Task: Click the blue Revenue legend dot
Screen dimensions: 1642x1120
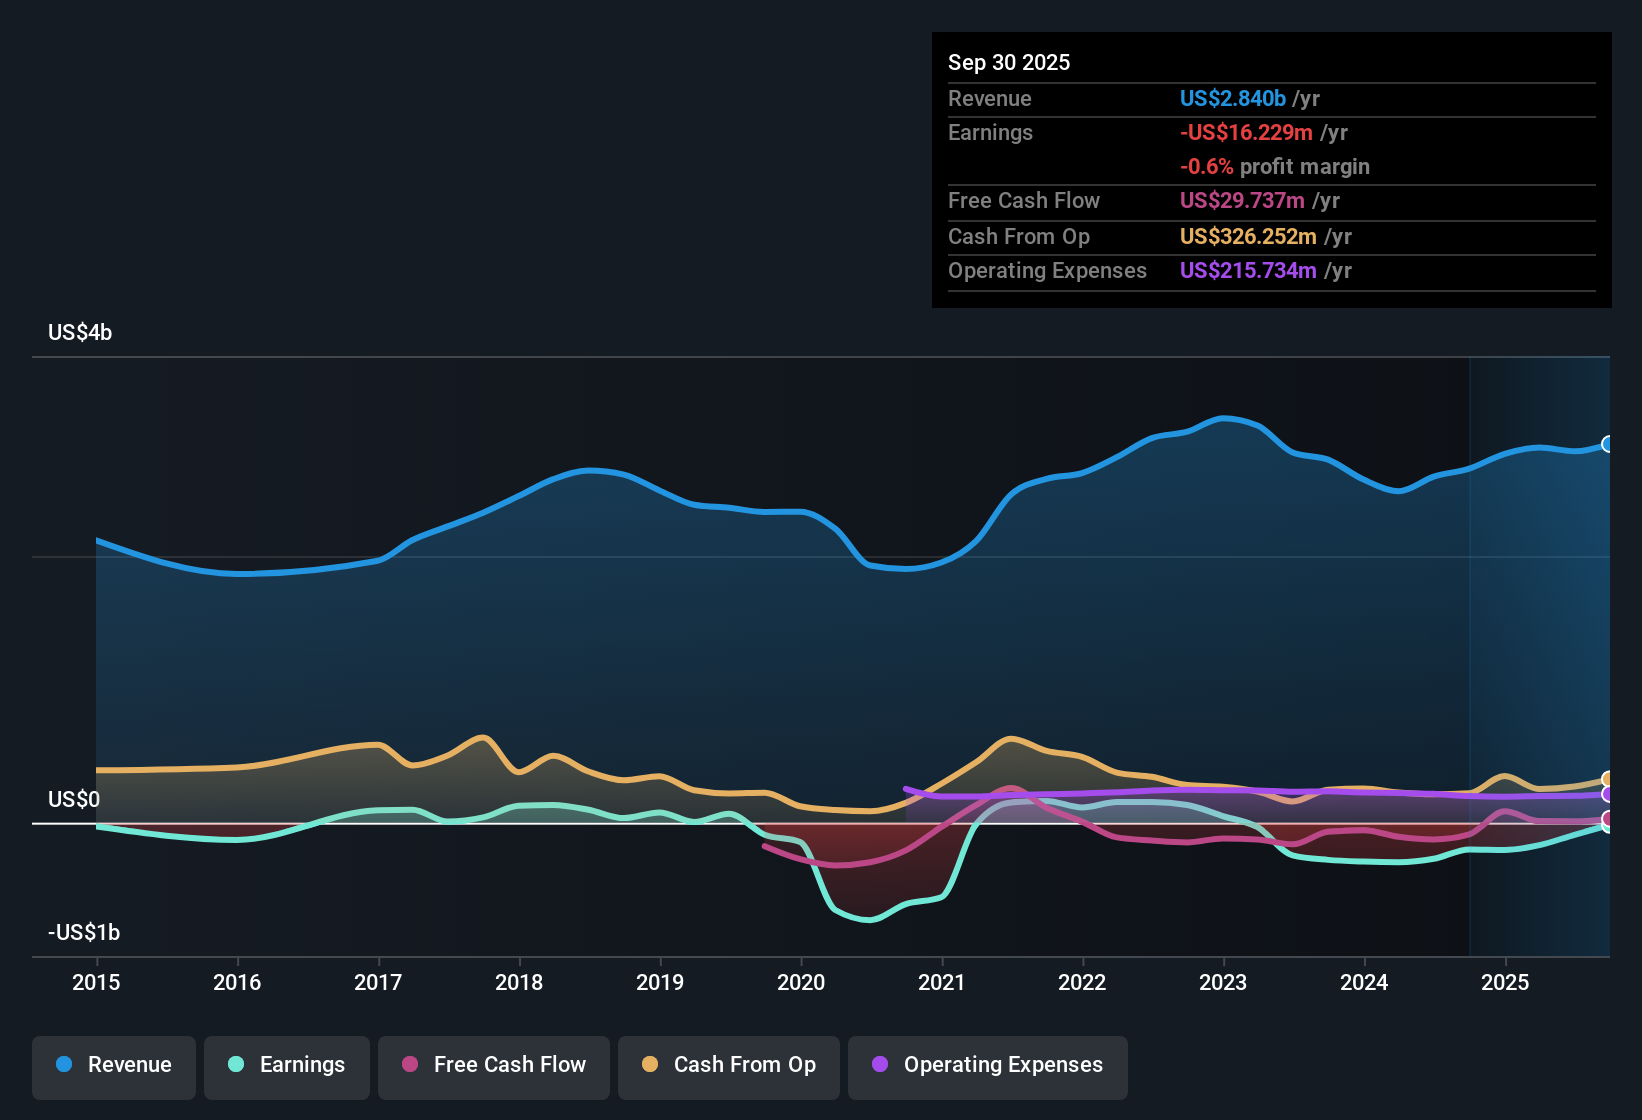Action: coord(63,1065)
